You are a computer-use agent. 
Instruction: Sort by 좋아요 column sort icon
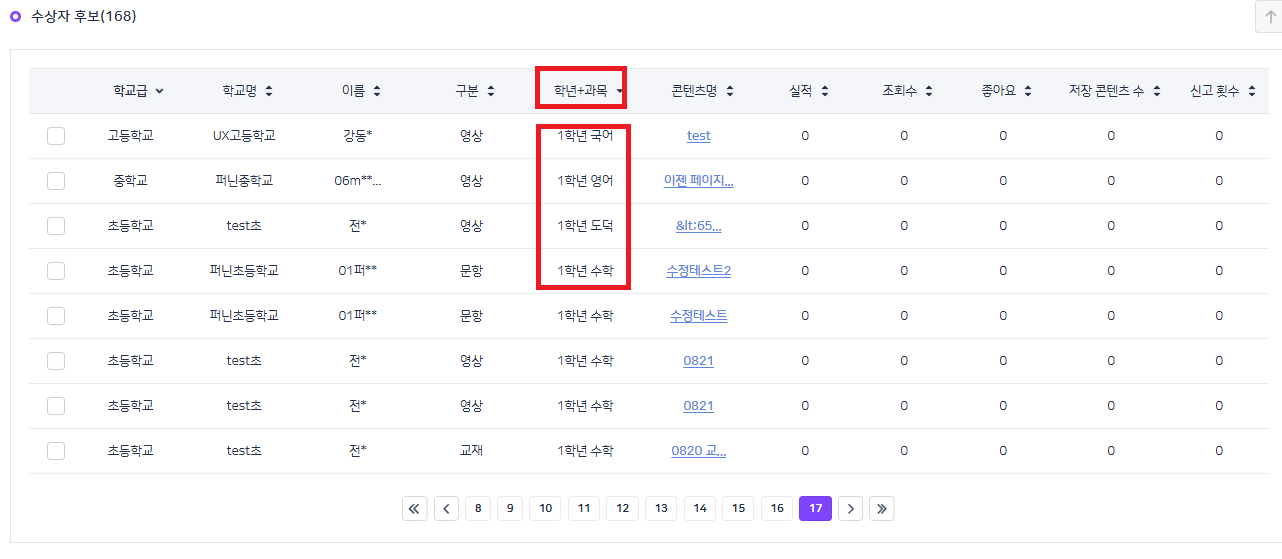[x=1027, y=91]
